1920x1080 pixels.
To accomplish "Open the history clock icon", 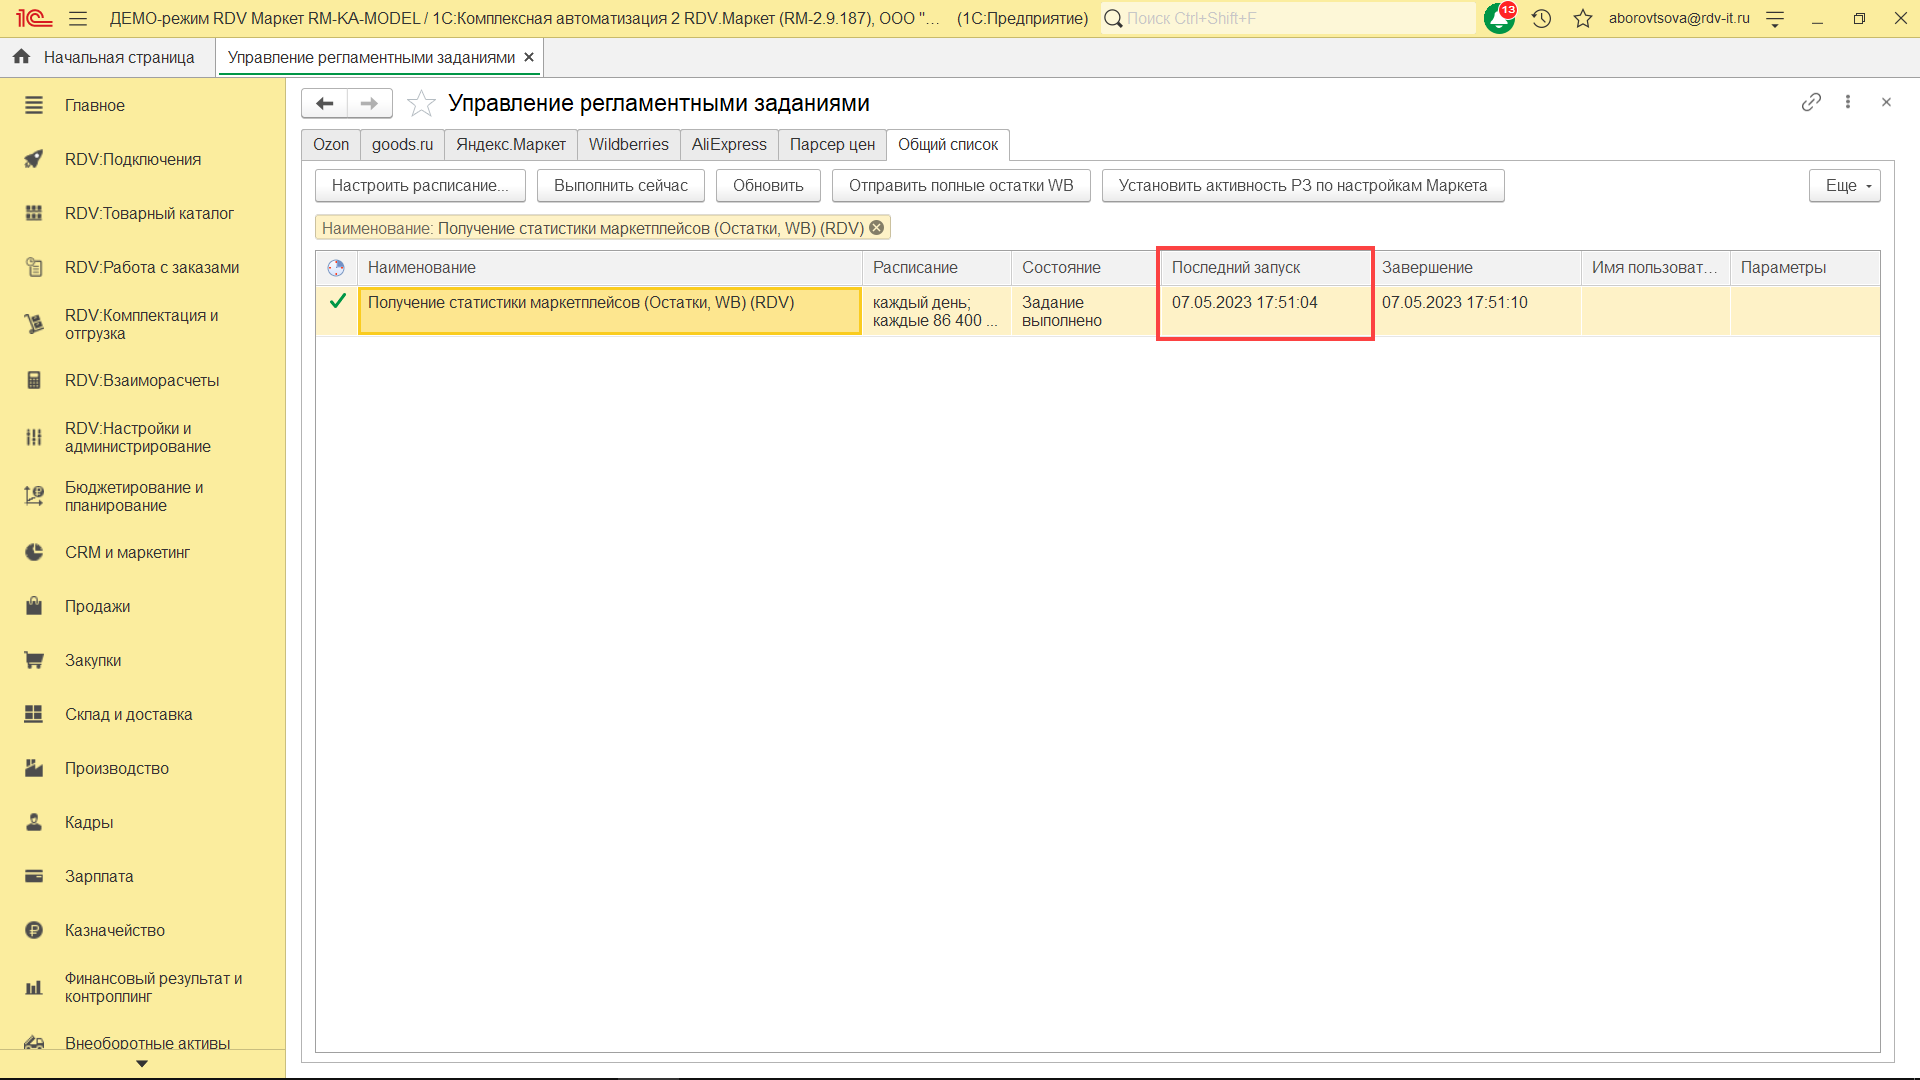I will (x=1541, y=18).
